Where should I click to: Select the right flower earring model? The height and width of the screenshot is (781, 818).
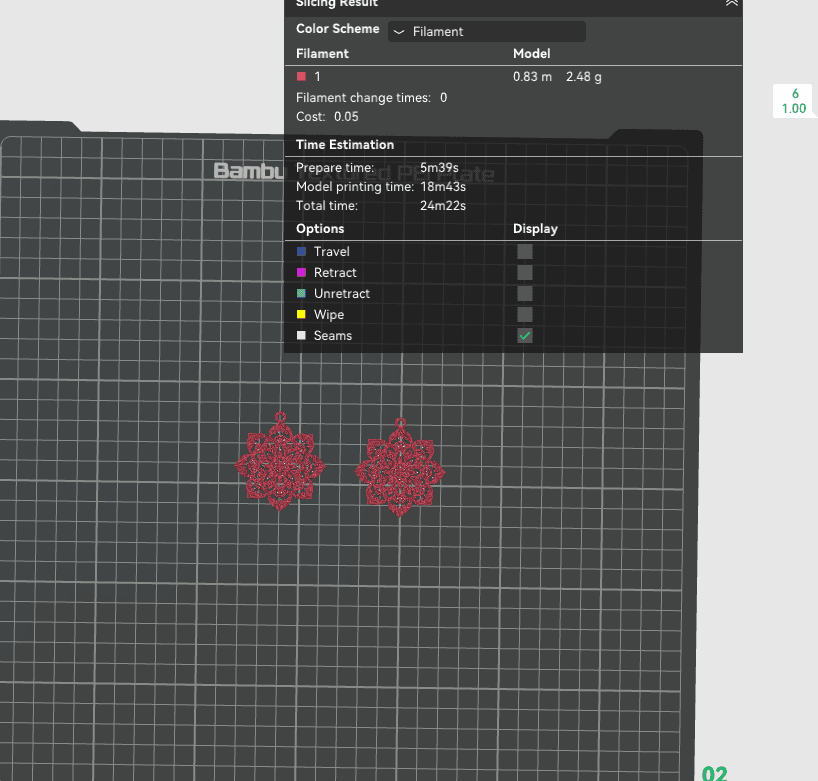point(400,467)
